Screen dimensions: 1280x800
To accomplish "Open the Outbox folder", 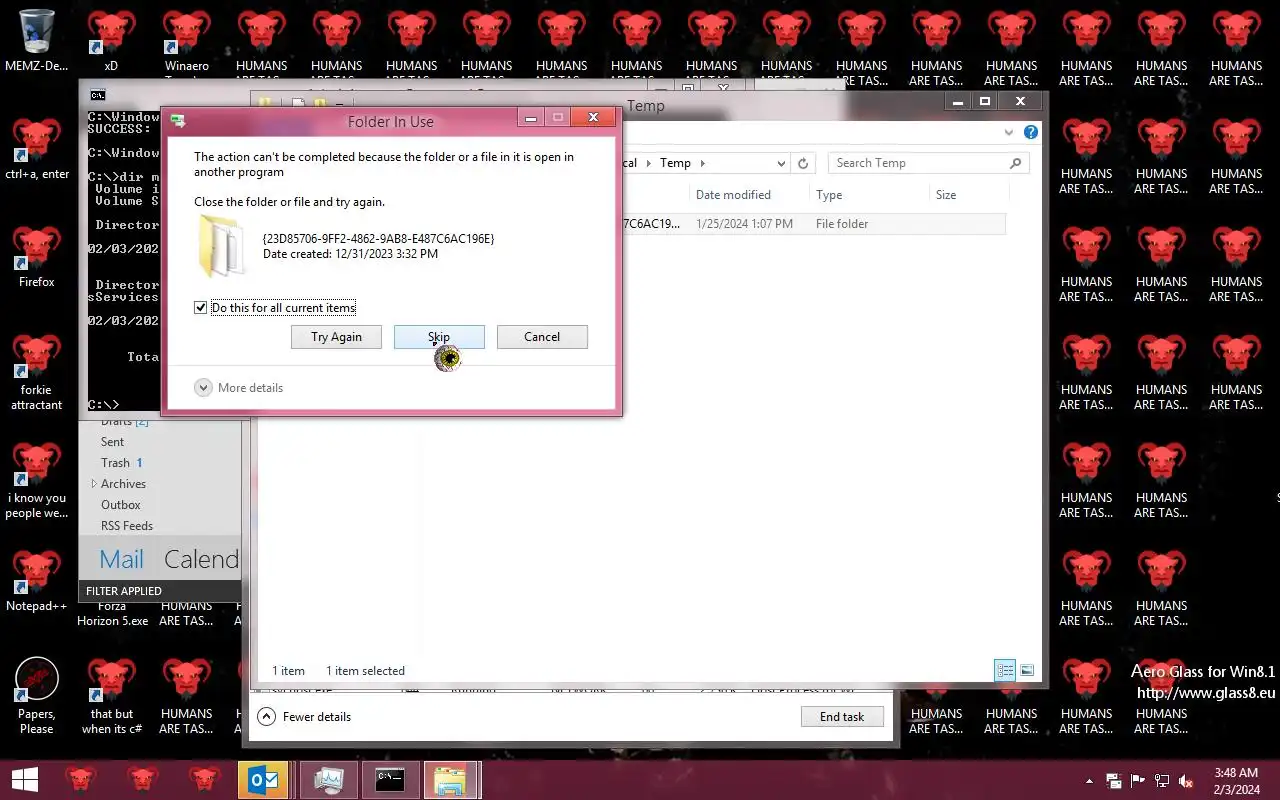I will (x=120, y=505).
